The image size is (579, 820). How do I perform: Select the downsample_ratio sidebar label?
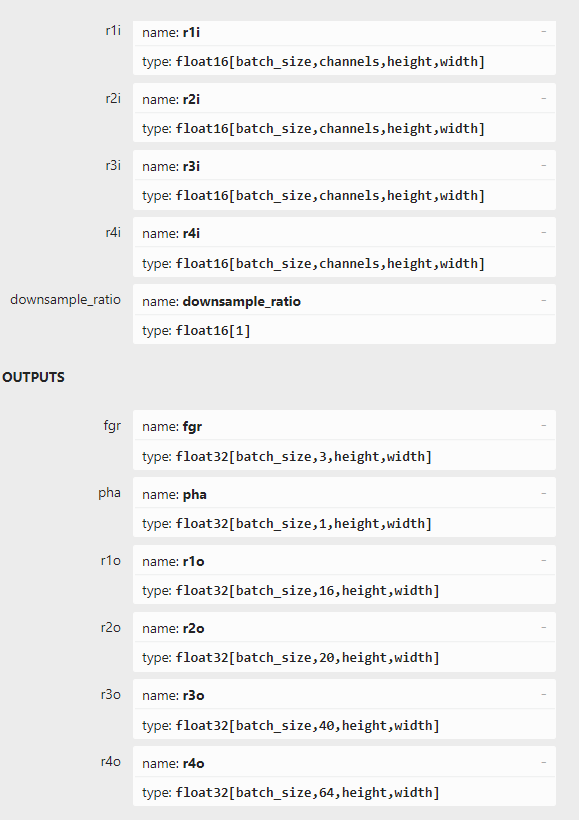point(64,300)
